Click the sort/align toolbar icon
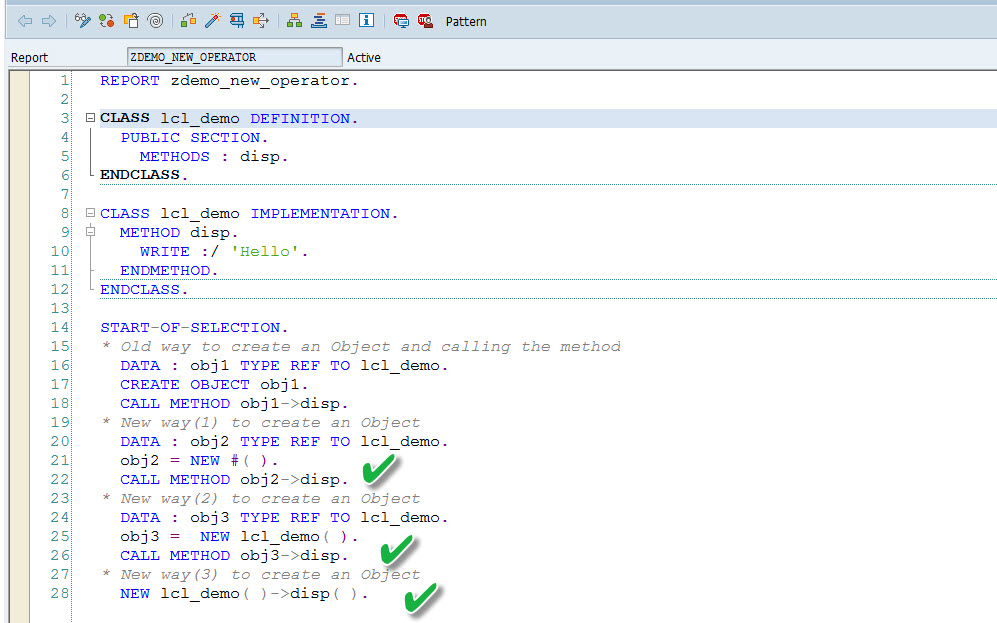 click(x=319, y=19)
